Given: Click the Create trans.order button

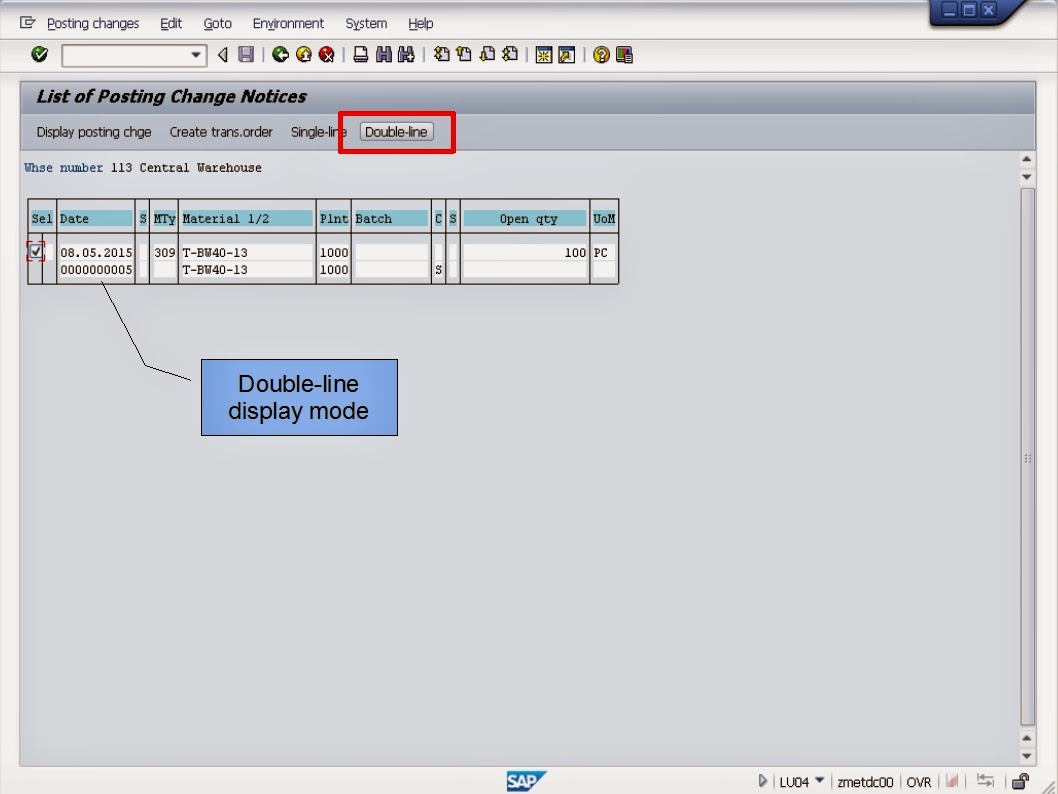Looking at the screenshot, I should (221, 131).
